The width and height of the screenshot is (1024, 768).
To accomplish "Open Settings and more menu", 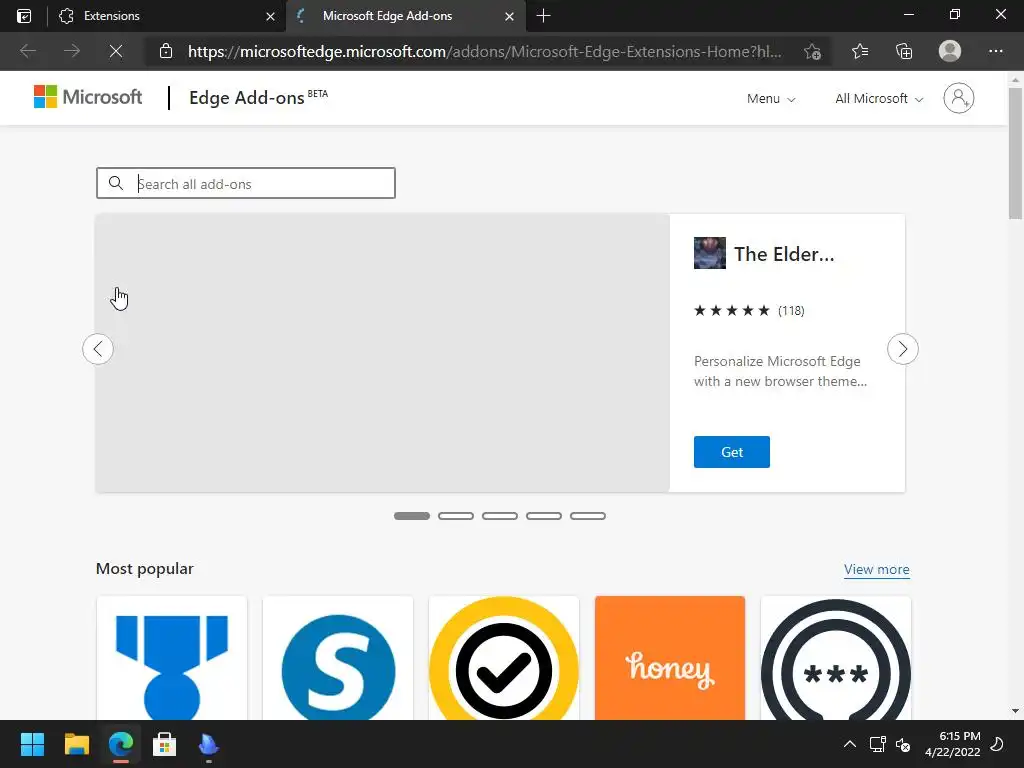I will pyautogui.click(x=995, y=51).
